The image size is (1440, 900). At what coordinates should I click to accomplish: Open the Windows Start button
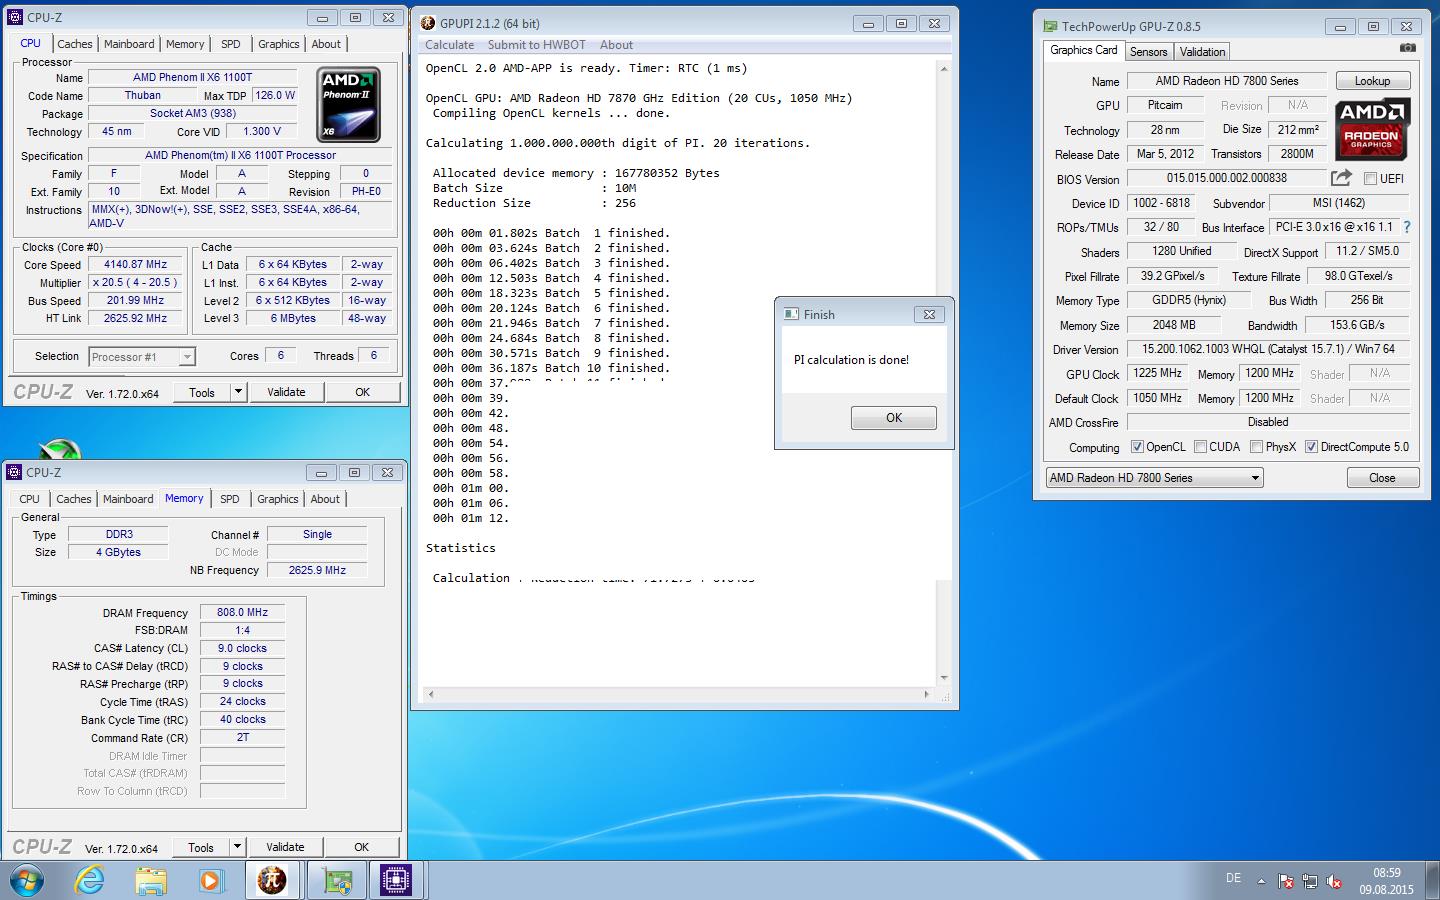(x=27, y=881)
